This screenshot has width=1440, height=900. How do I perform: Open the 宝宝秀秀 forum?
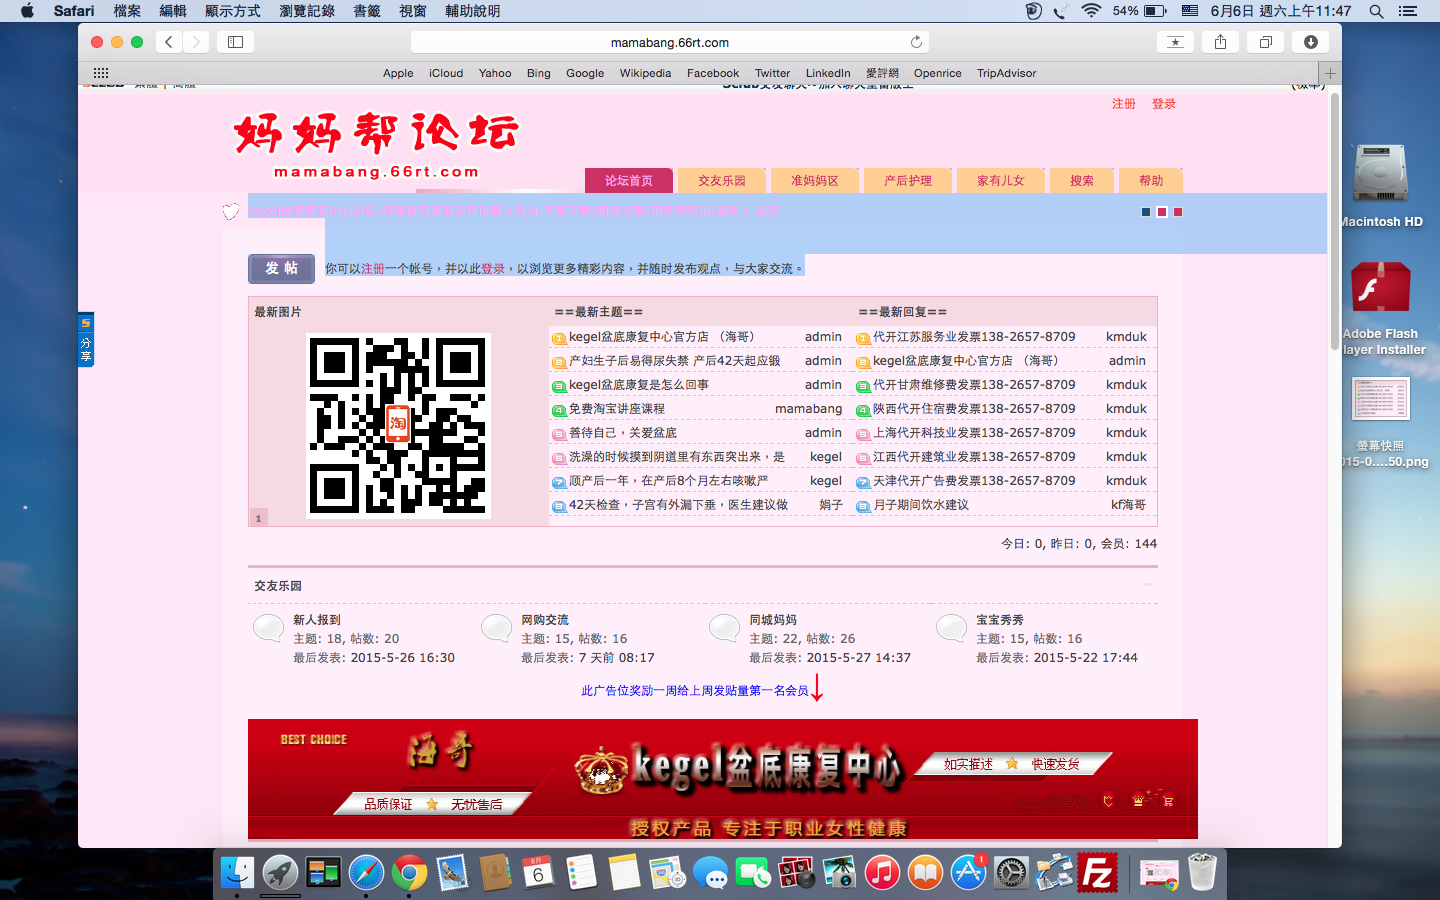(x=1000, y=620)
